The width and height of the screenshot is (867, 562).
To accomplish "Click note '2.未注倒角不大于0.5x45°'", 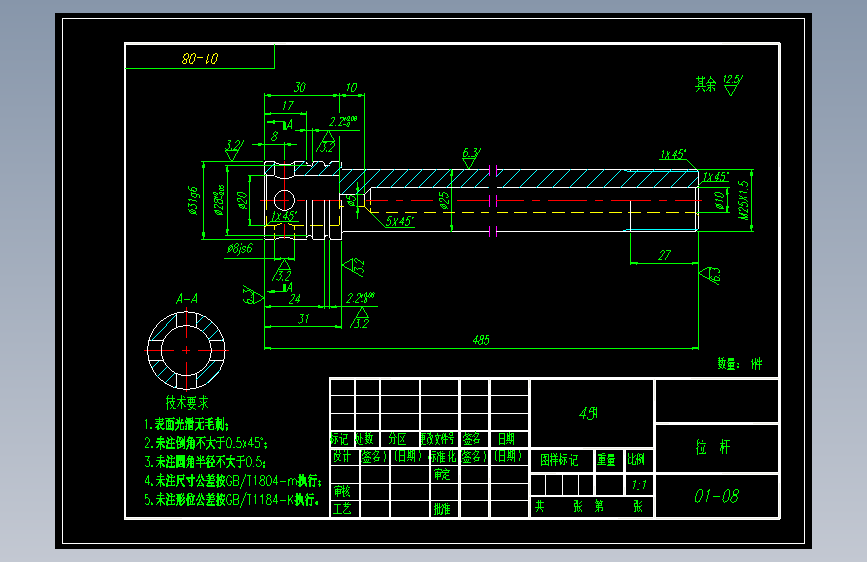I will click(206, 443).
